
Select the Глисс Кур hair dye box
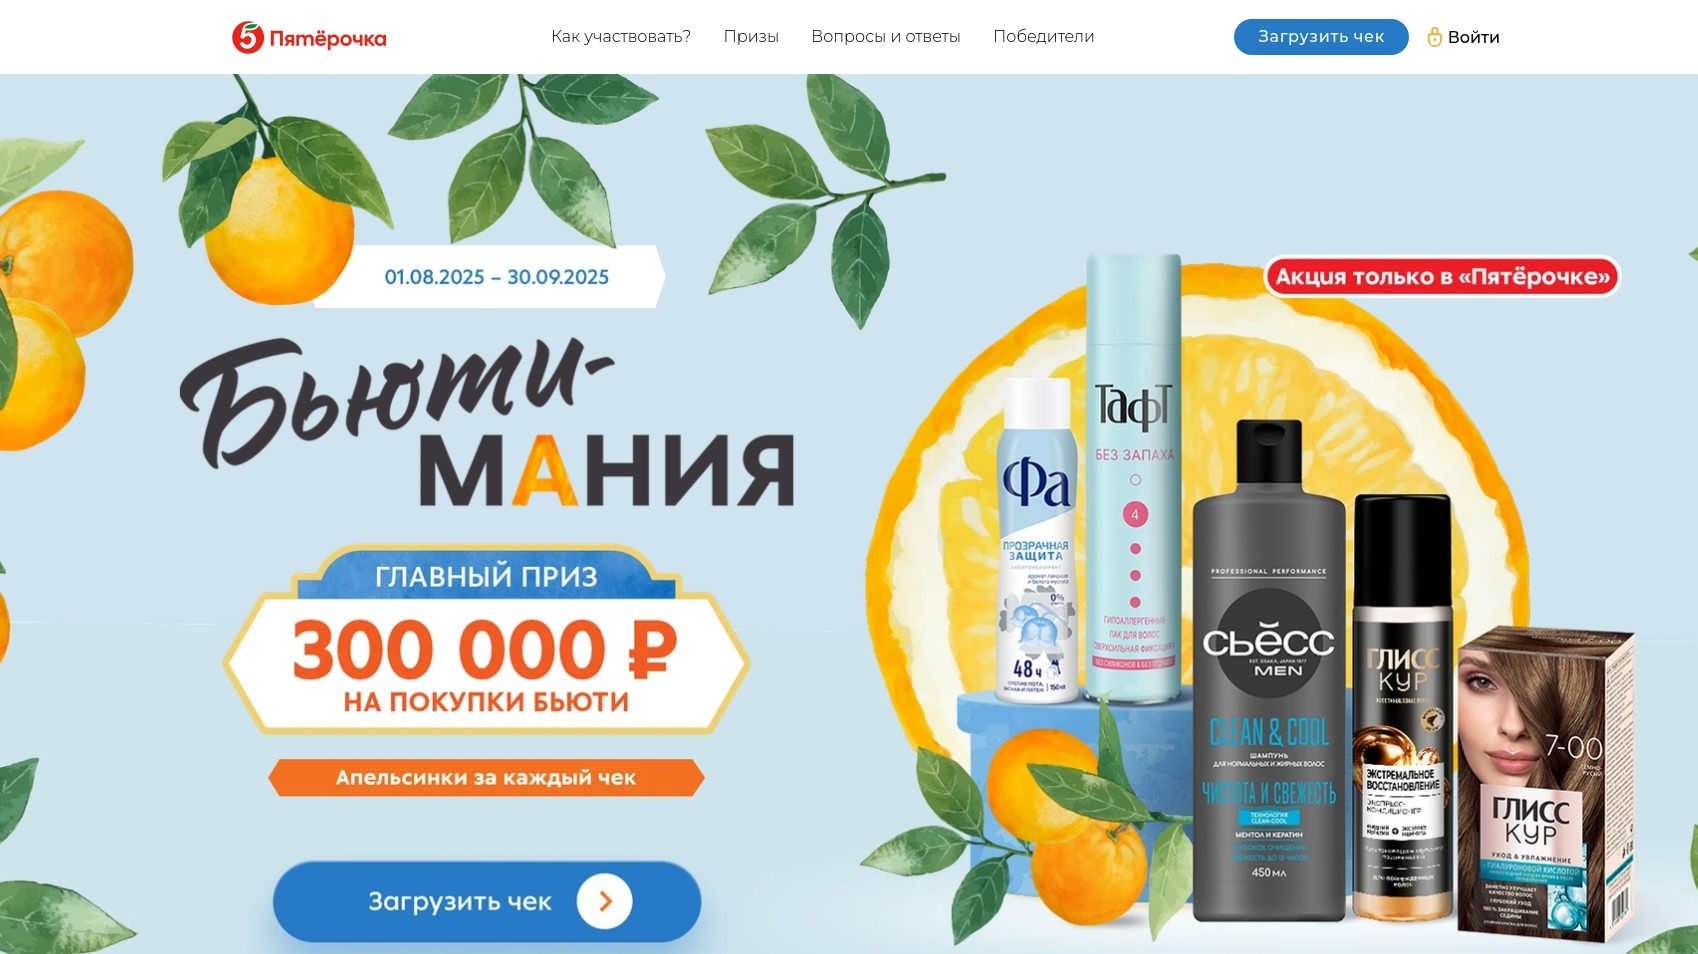pos(1542,785)
